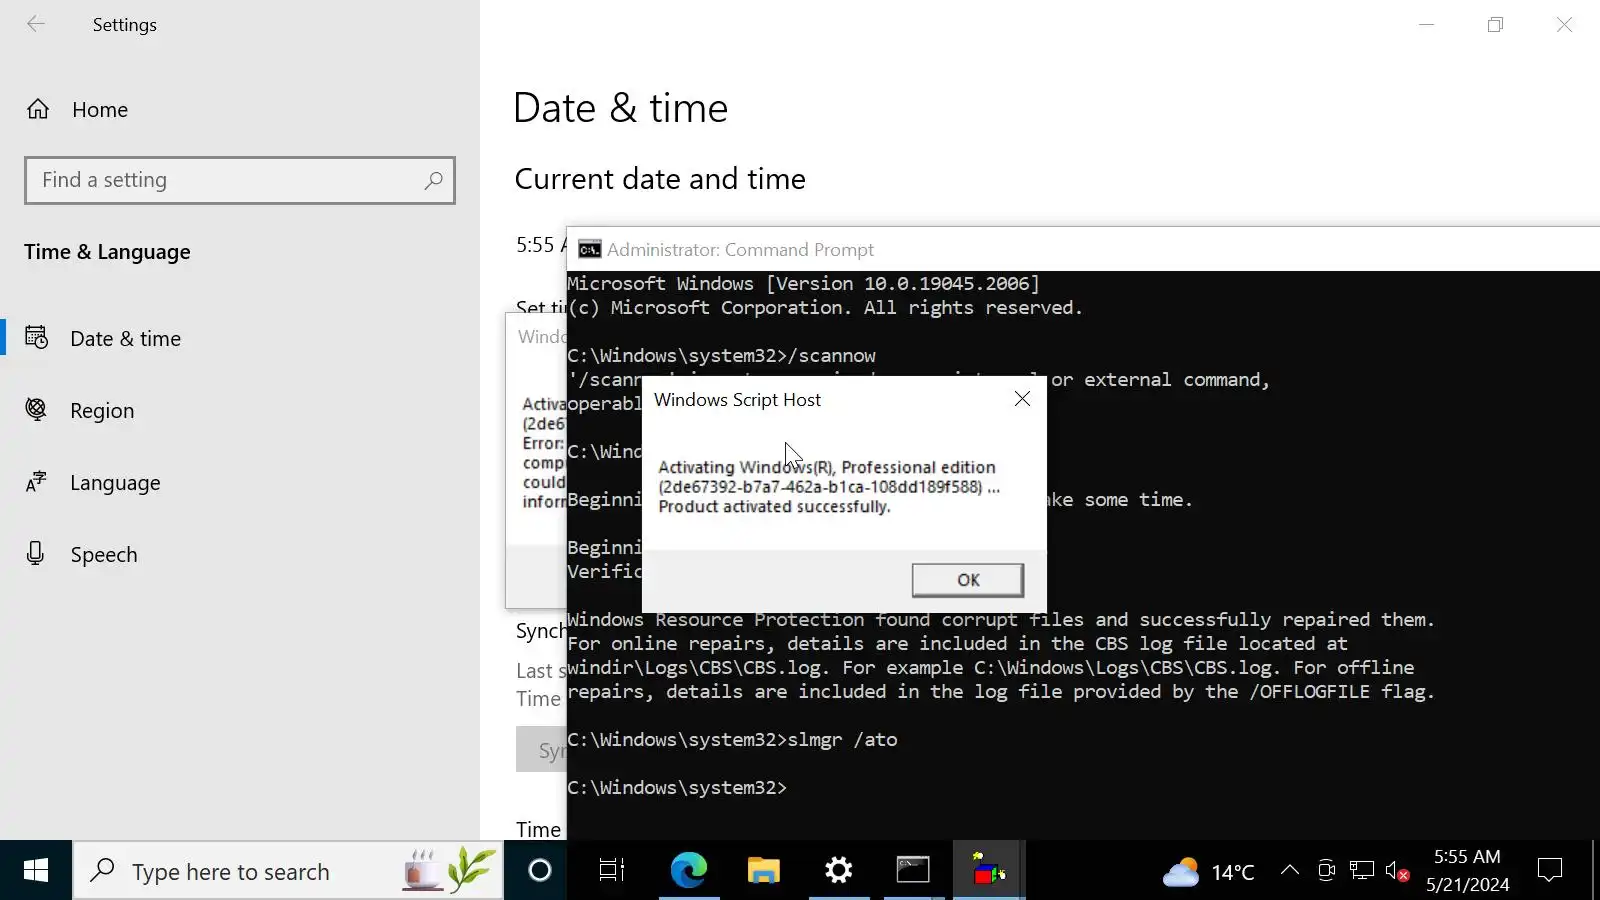1600x900 pixels.
Task: Click the Language icon in sidebar
Action: tap(36, 482)
